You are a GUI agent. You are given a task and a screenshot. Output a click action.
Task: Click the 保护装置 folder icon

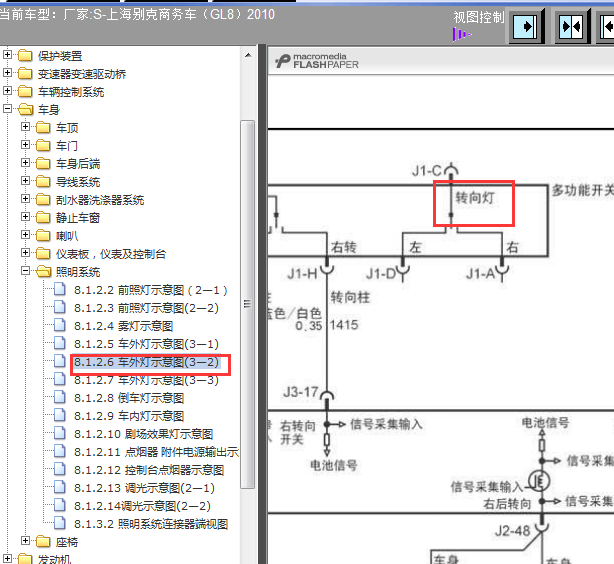pos(25,56)
